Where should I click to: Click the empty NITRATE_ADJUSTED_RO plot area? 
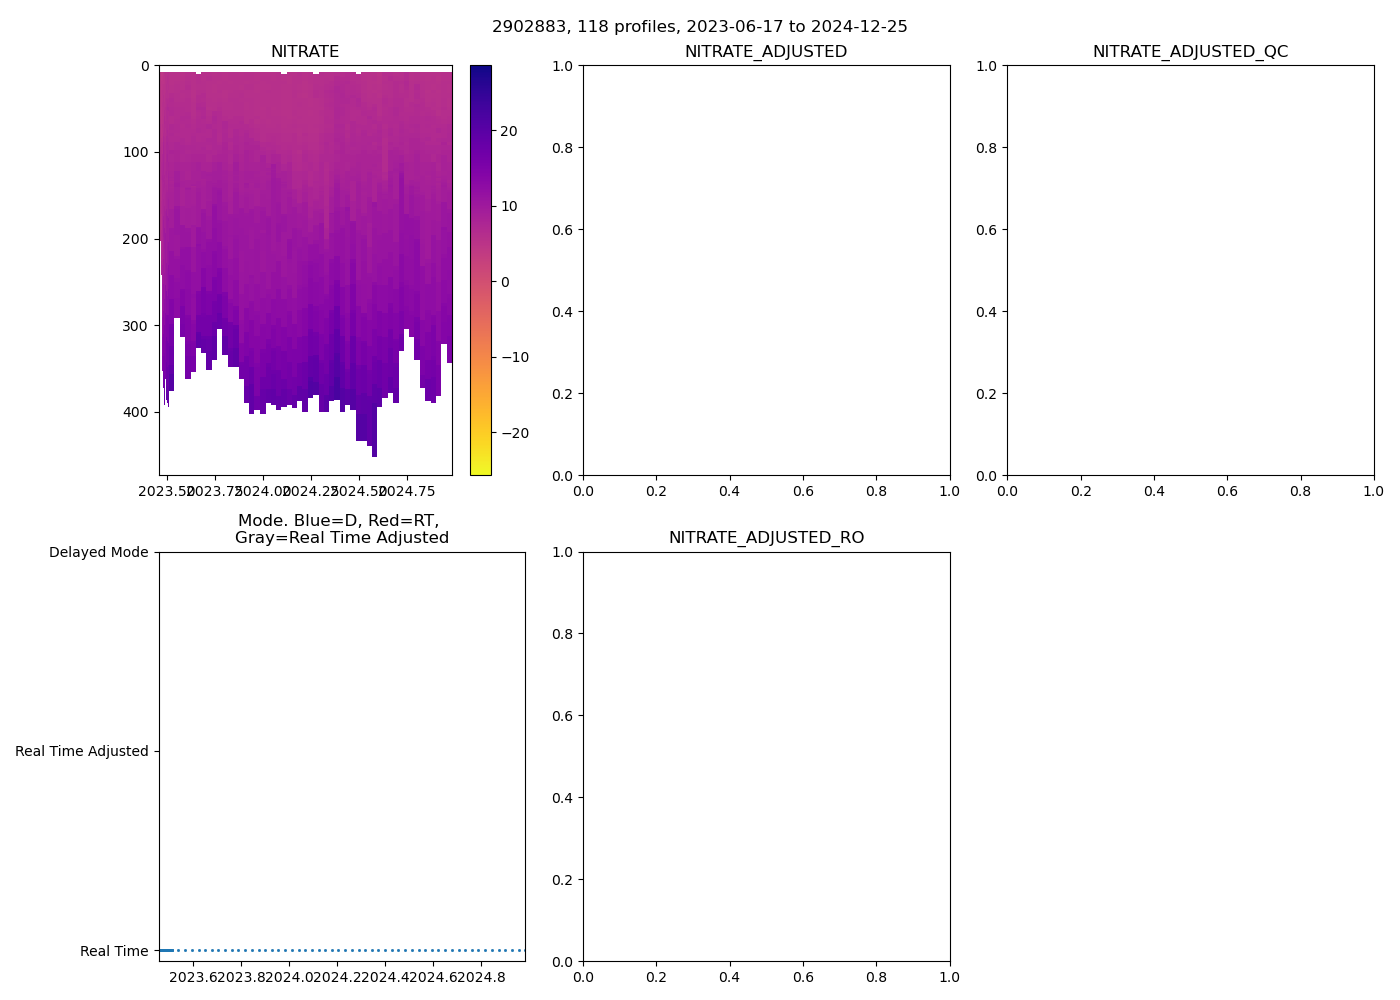pyautogui.click(x=766, y=756)
